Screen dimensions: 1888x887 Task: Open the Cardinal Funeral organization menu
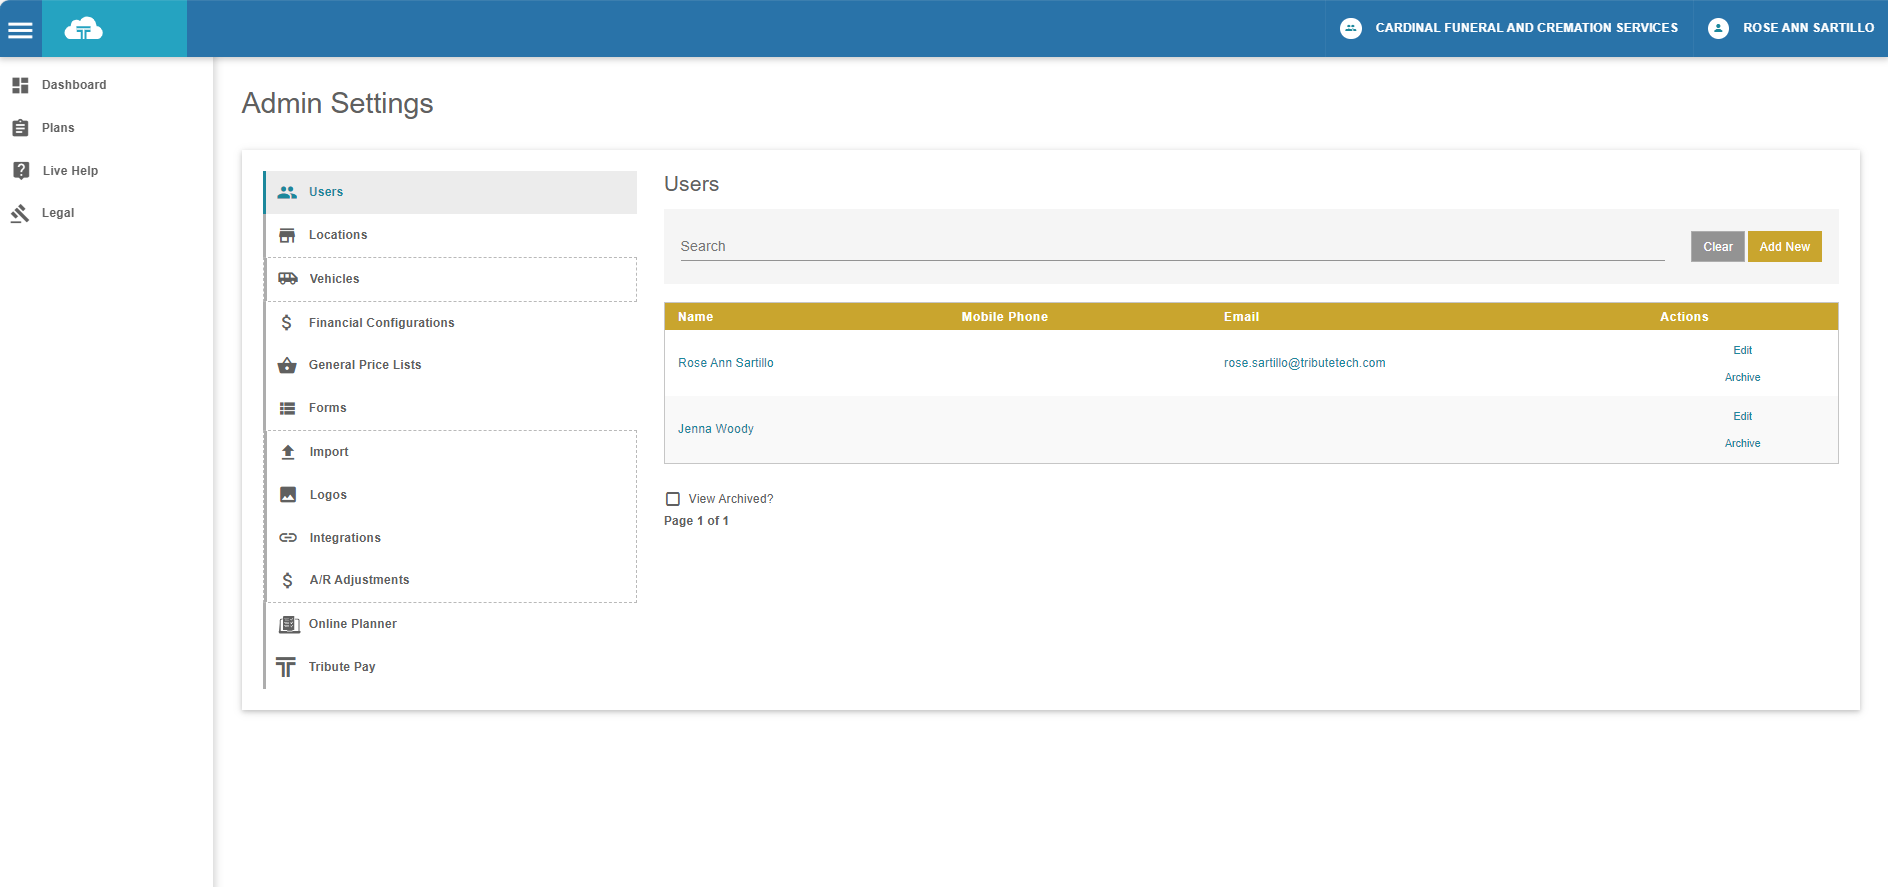[1509, 28]
